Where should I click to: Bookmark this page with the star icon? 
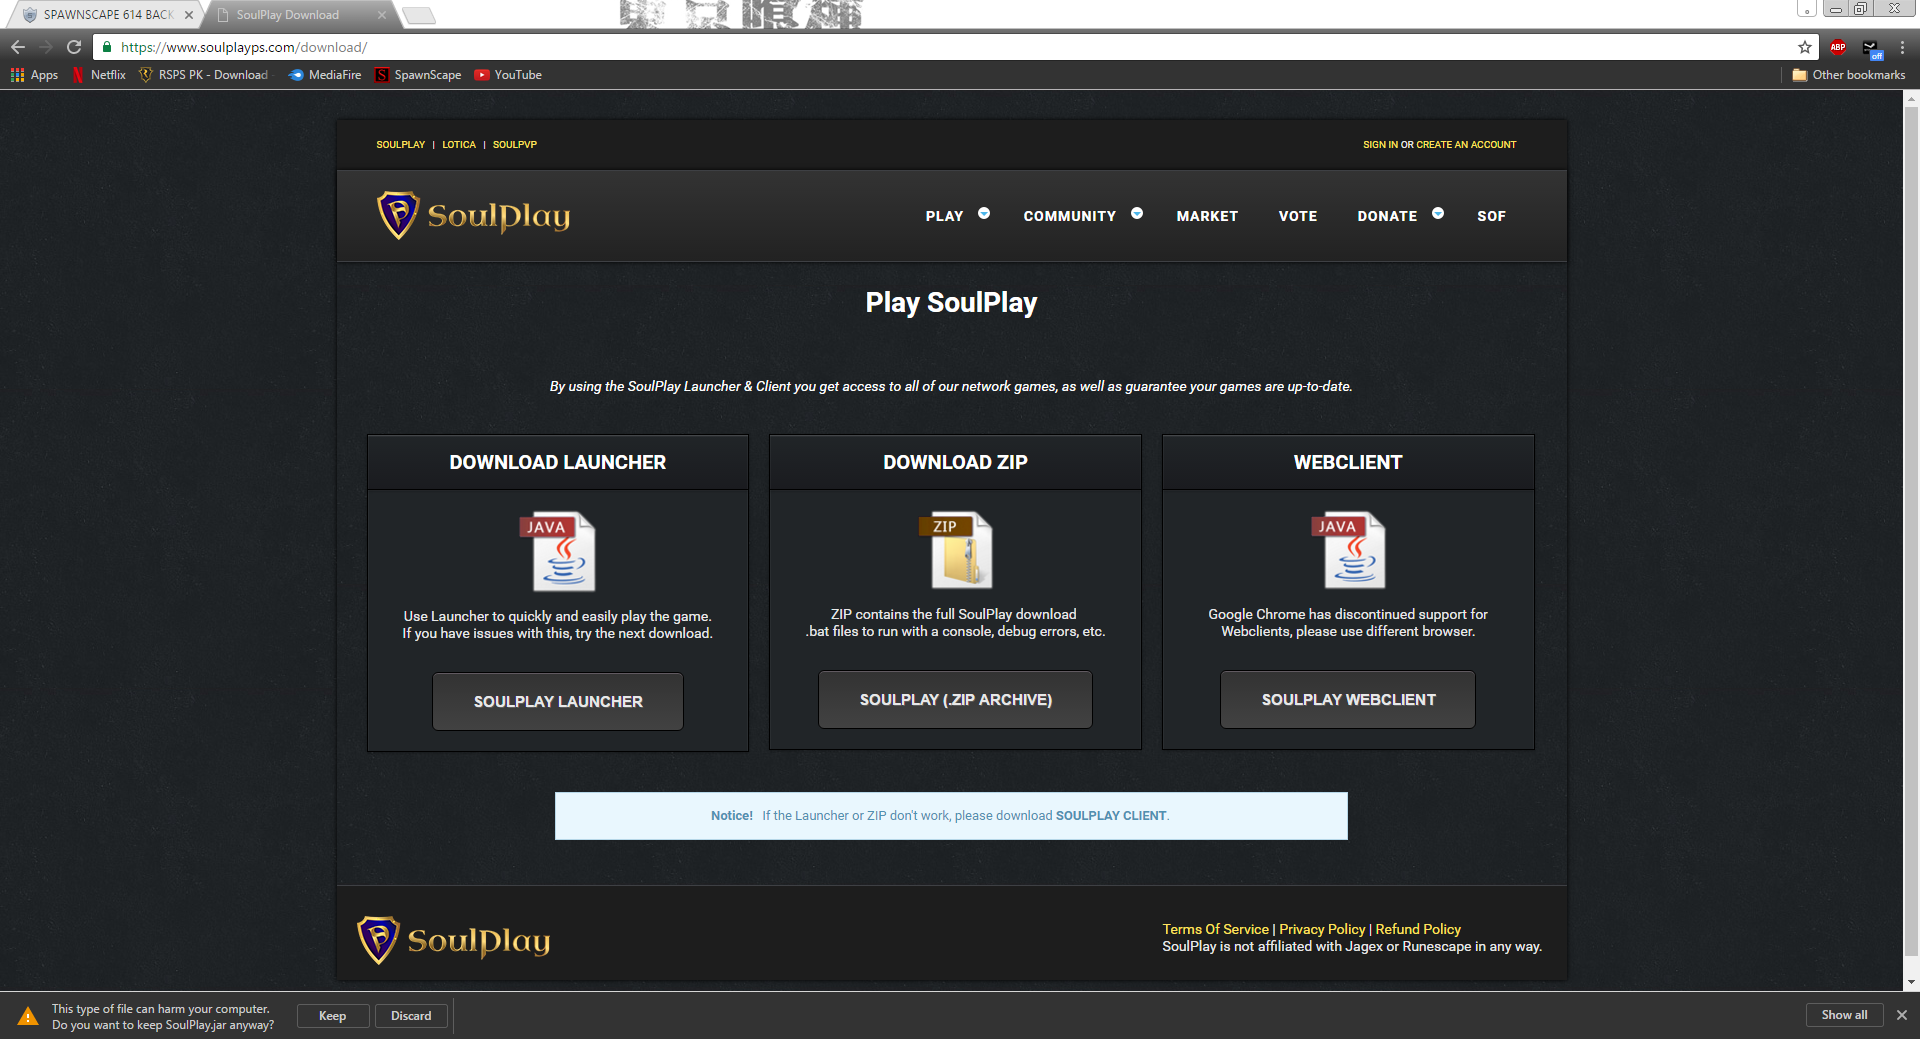click(1805, 47)
